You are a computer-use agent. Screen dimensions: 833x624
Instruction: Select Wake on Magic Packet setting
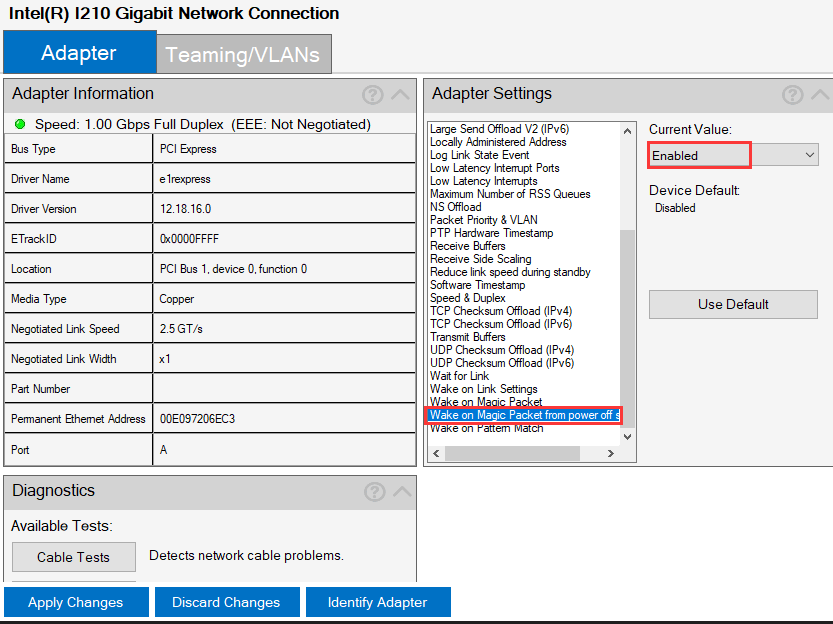point(486,402)
